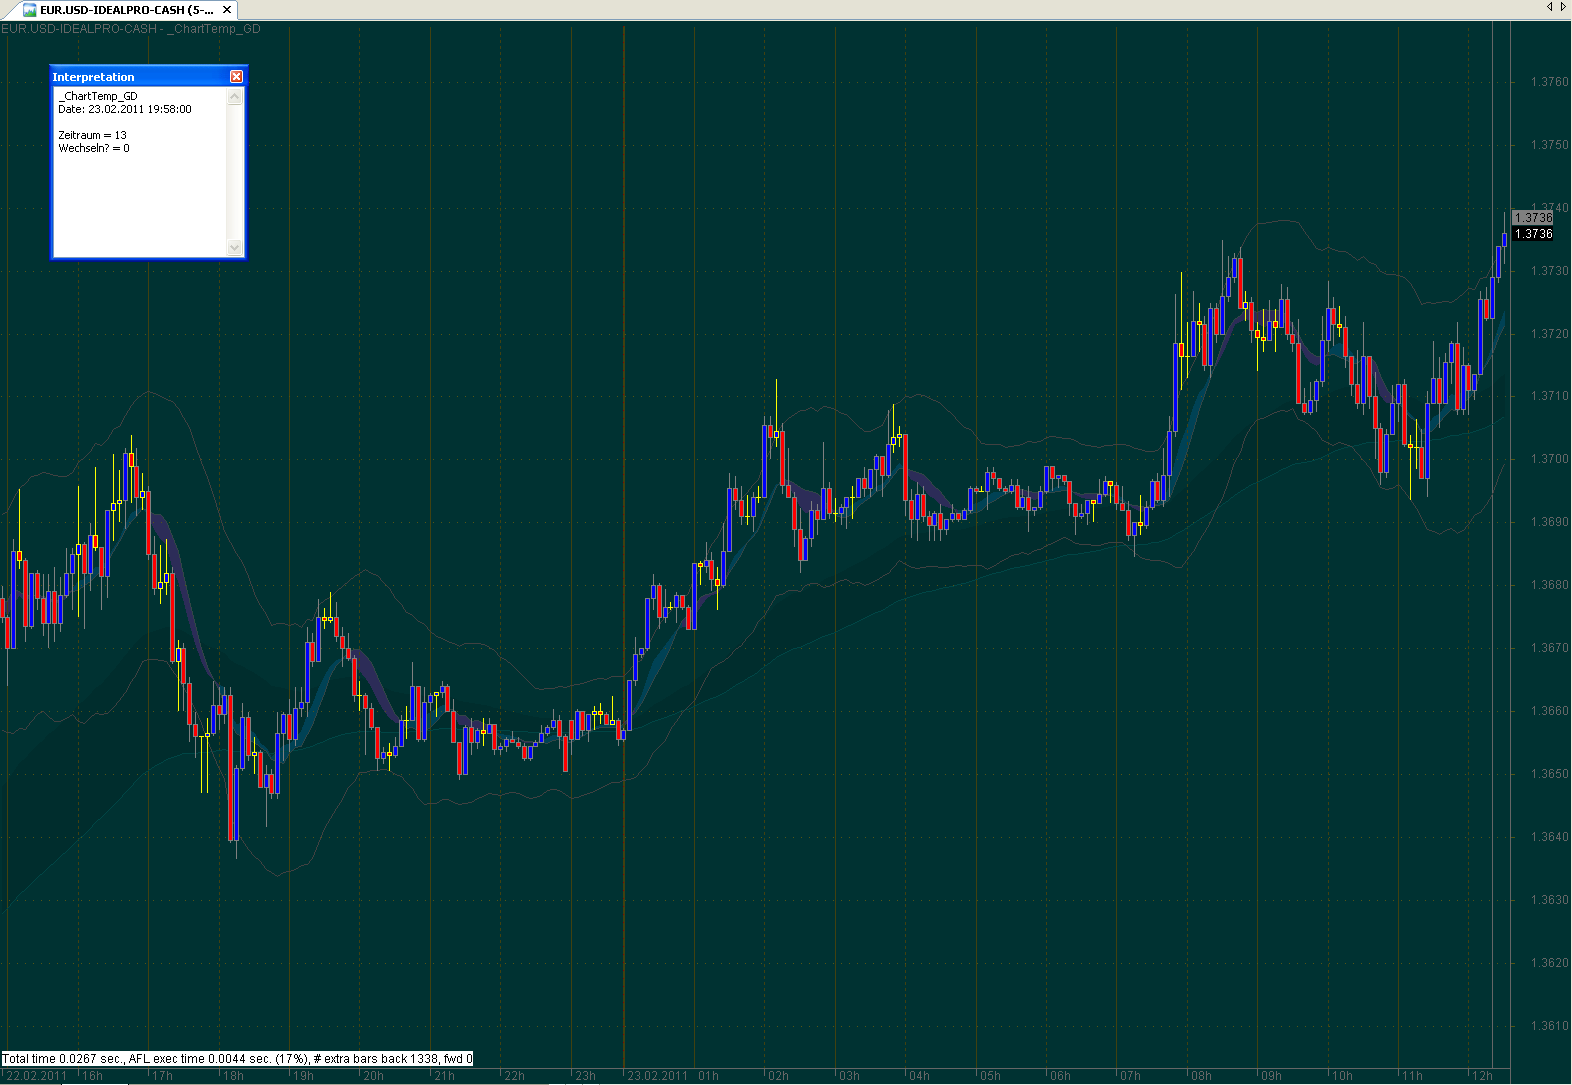
Task: Click the 06h label on the time axis
Action: click(1060, 1076)
